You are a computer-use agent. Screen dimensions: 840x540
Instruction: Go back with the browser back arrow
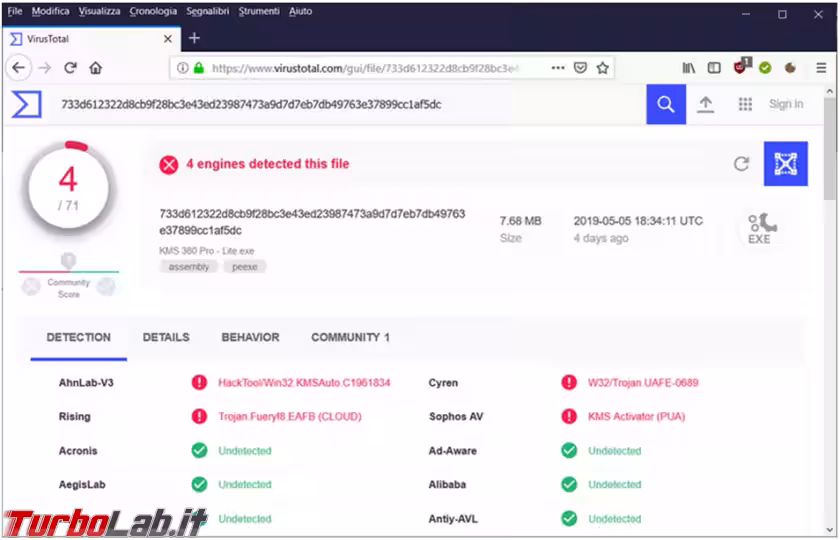[x=19, y=68]
